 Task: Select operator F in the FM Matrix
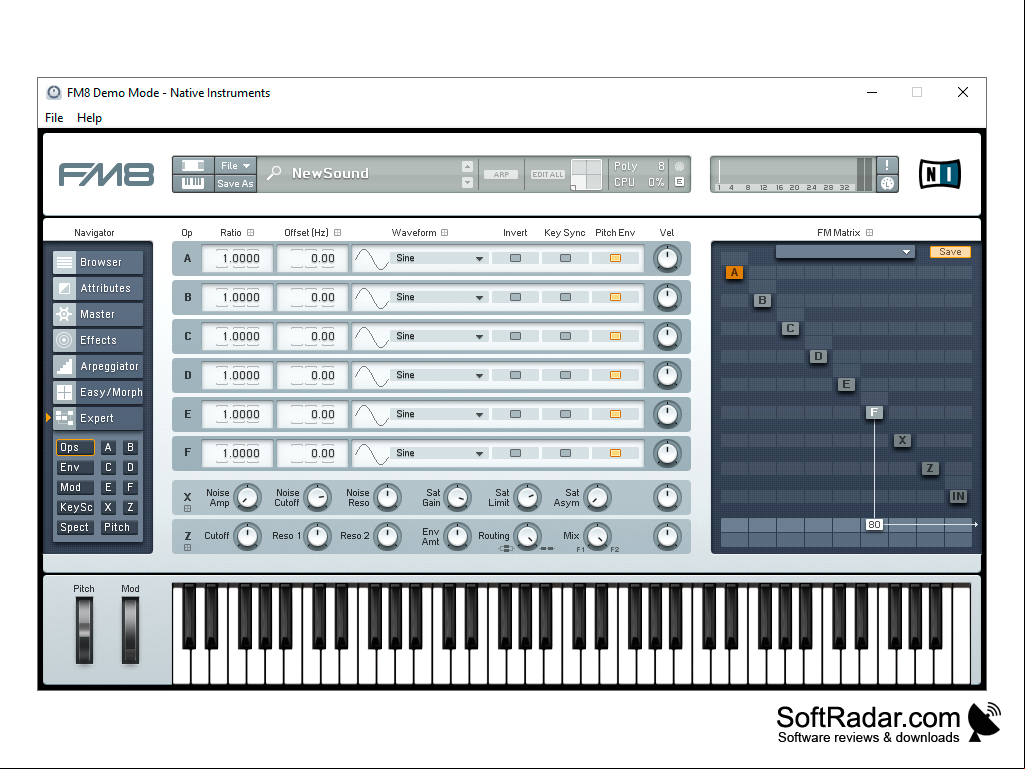874,413
